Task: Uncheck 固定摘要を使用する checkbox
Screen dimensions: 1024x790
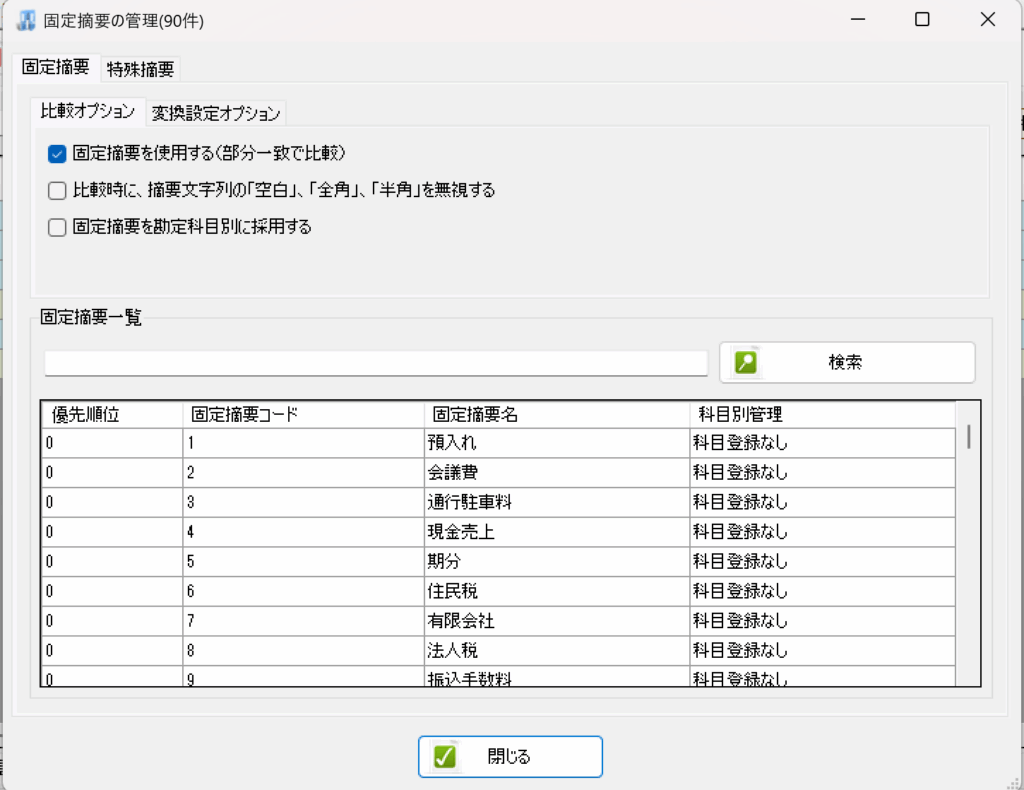Action: [x=57, y=154]
